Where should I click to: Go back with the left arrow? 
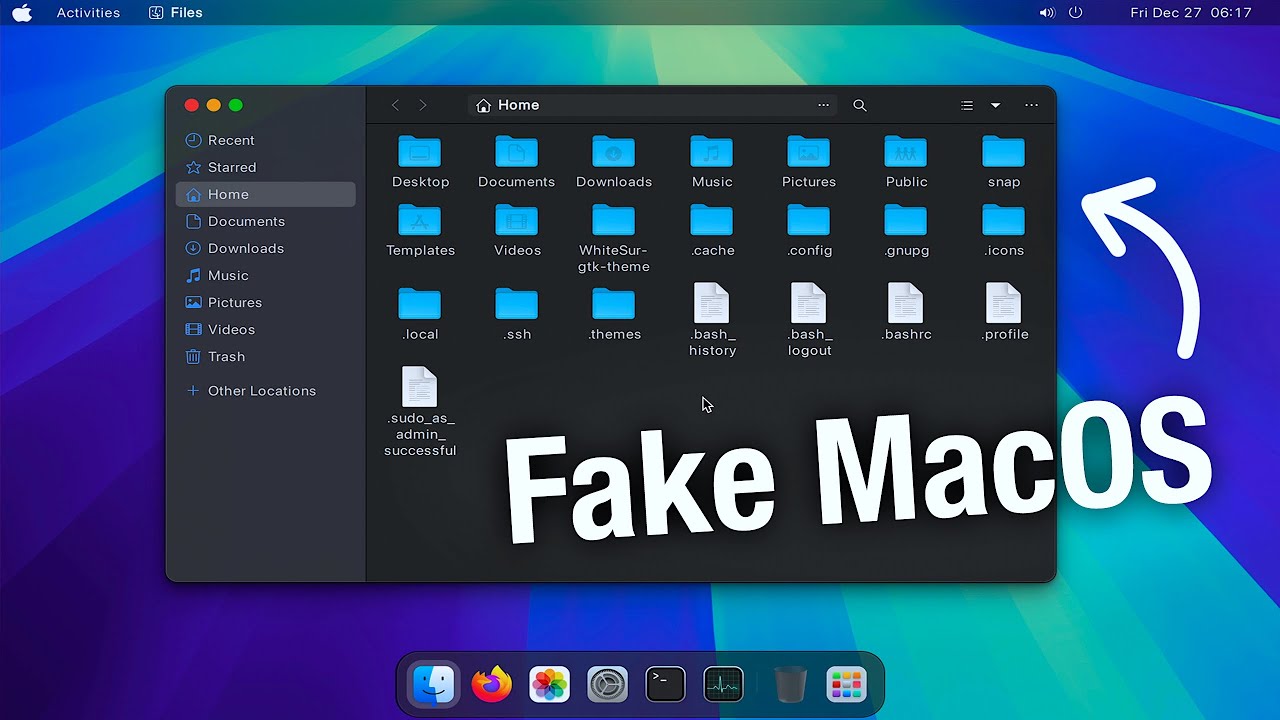pos(395,105)
